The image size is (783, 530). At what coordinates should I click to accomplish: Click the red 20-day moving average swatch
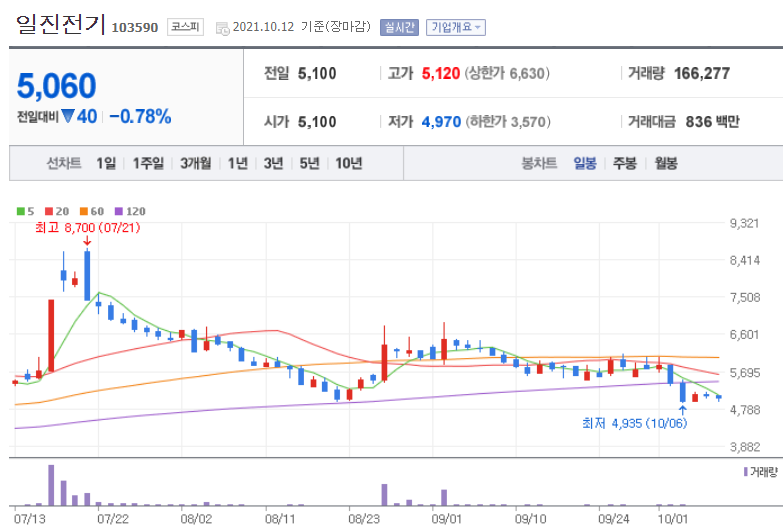tap(49, 211)
